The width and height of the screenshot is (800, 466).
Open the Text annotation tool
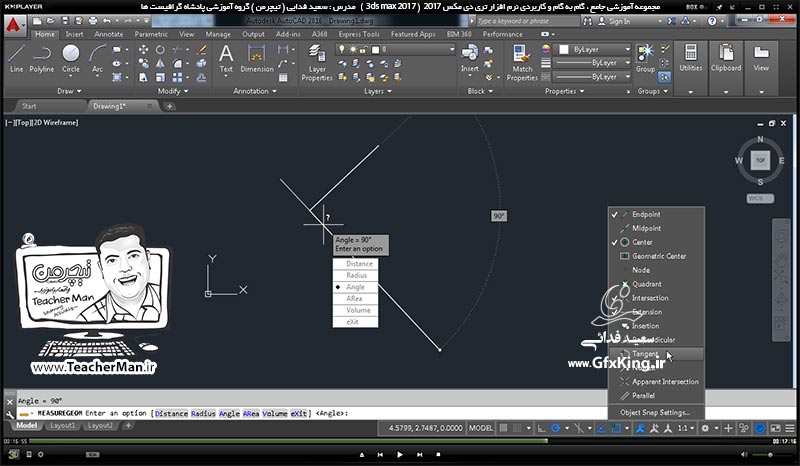pyautogui.click(x=226, y=59)
